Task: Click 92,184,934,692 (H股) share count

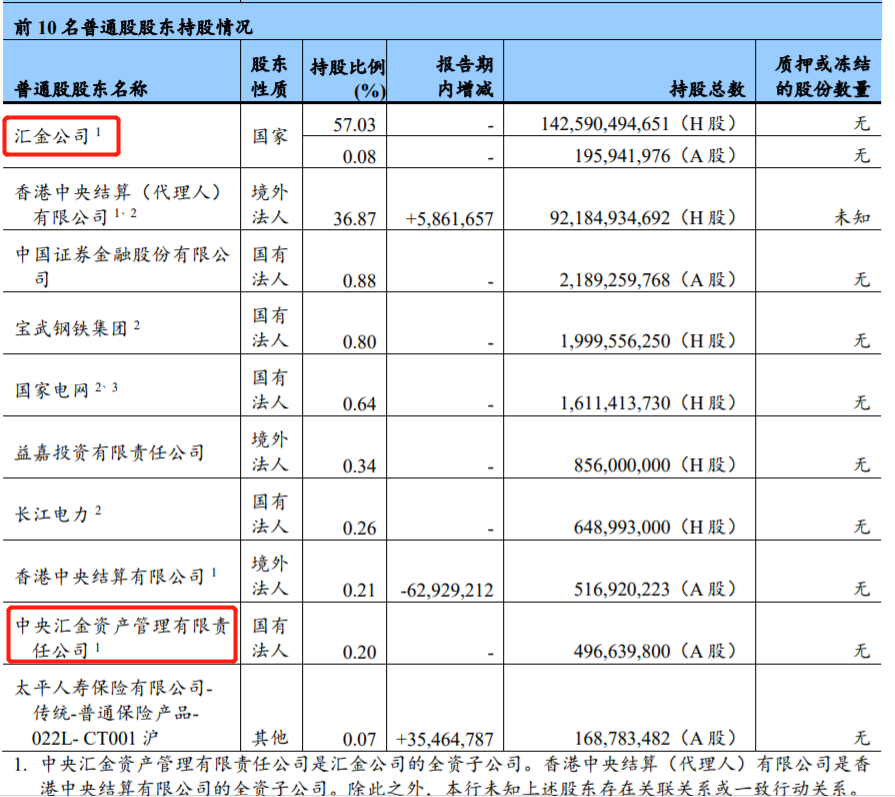Action: coord(643,218)
